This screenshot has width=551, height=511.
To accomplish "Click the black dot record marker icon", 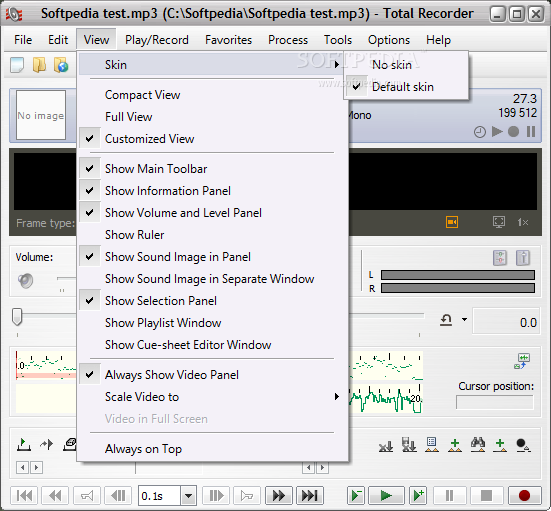I will 523,445.
